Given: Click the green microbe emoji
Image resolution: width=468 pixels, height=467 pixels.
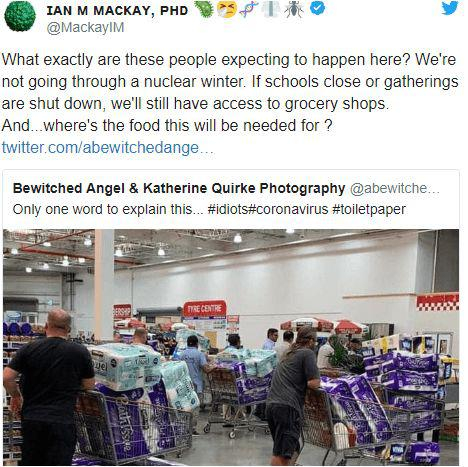Looking at the screenshot, I should point(205,9).
